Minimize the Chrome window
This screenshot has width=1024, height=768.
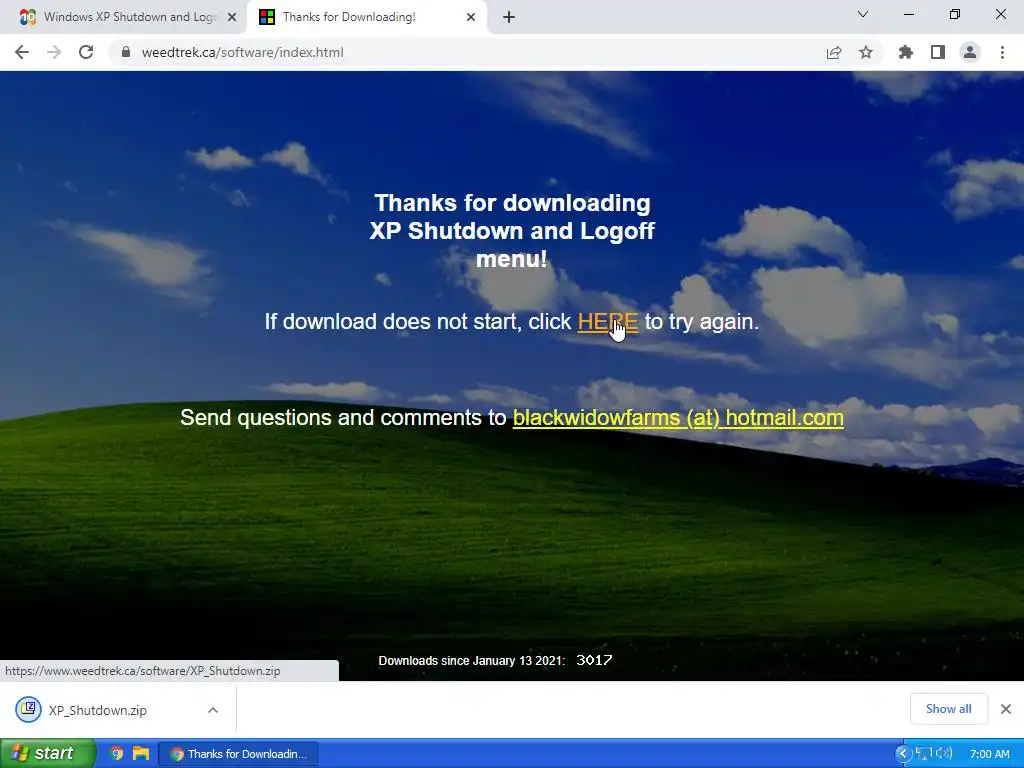point(908,14)
